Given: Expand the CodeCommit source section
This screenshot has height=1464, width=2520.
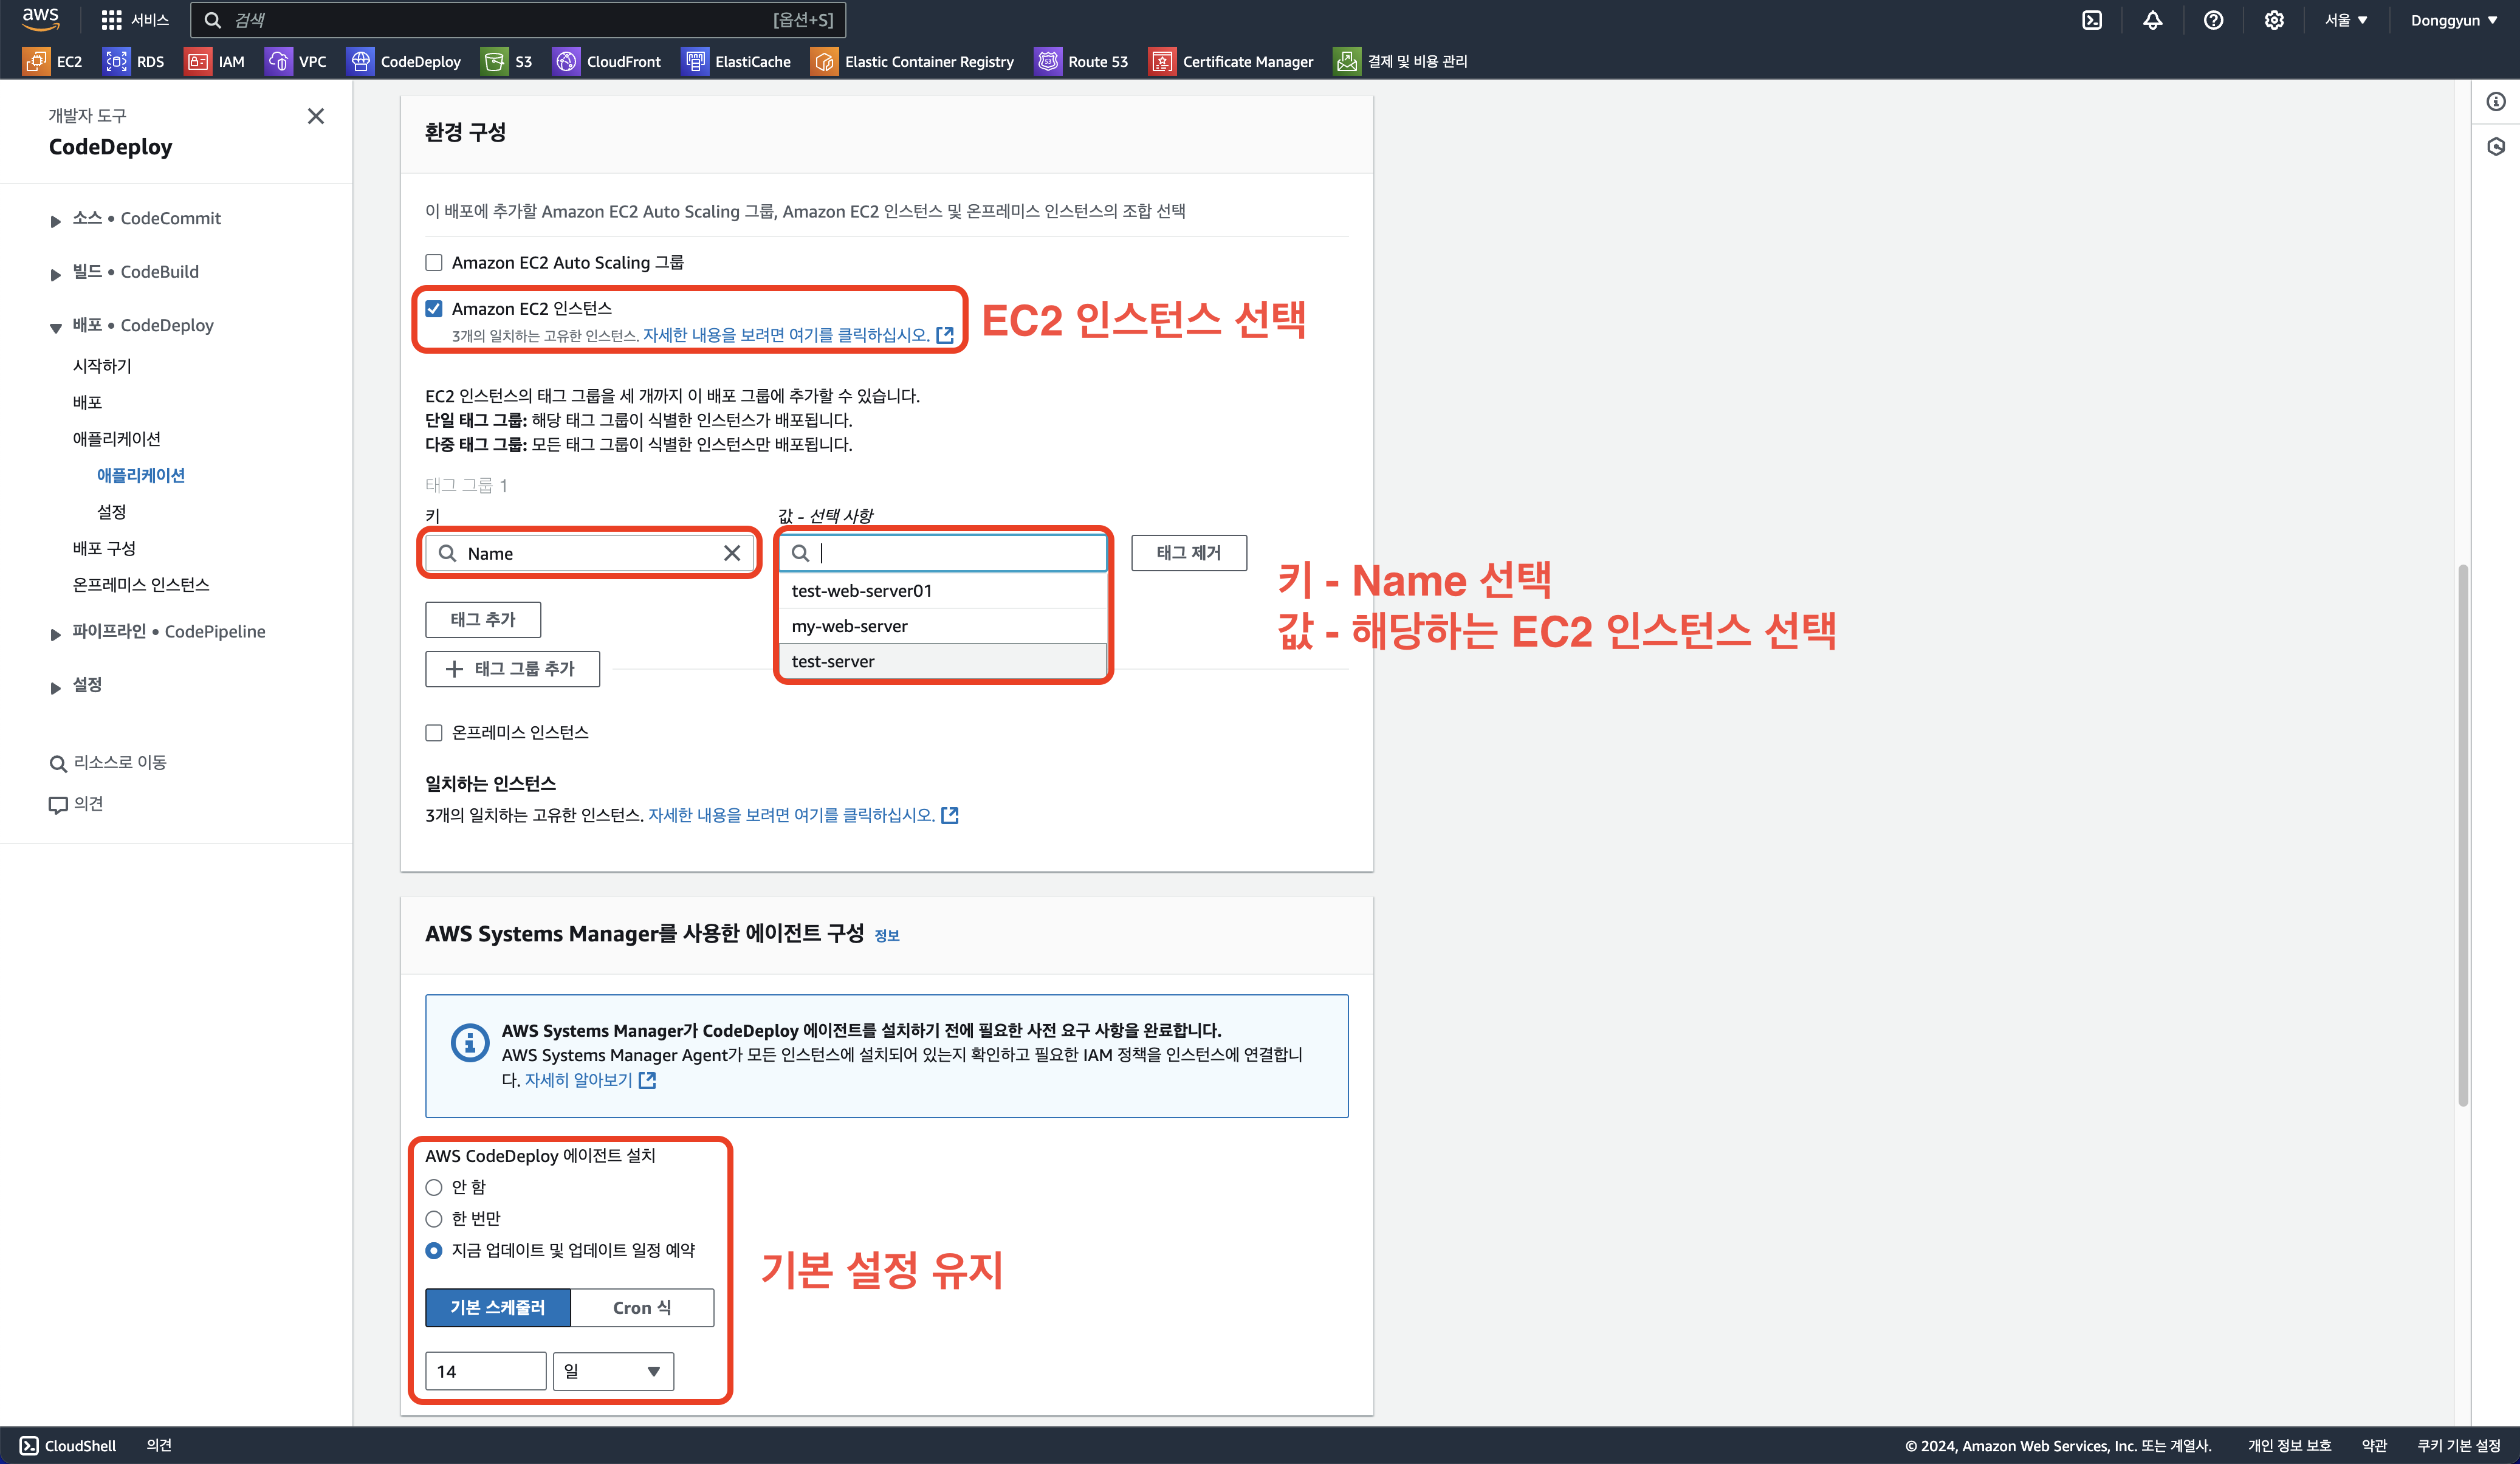Looking at the screenshot, I should 56,220.
